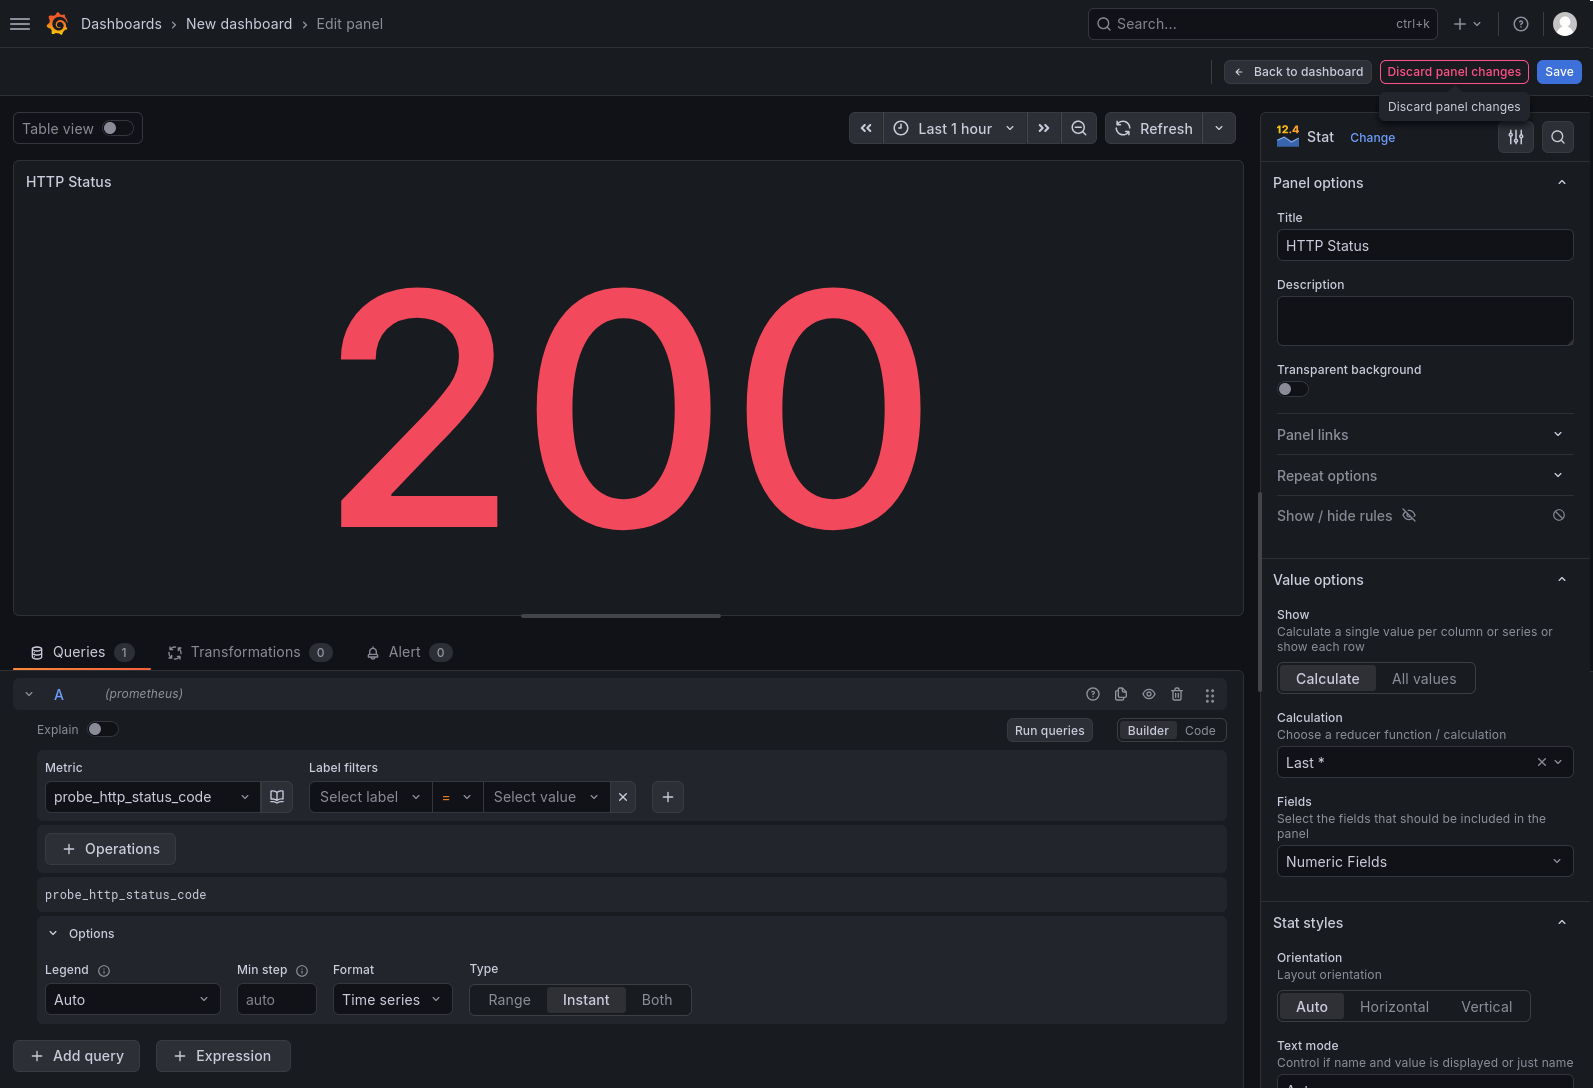
Task: Grab query A drag handle
Action: tap(1210, 694)
